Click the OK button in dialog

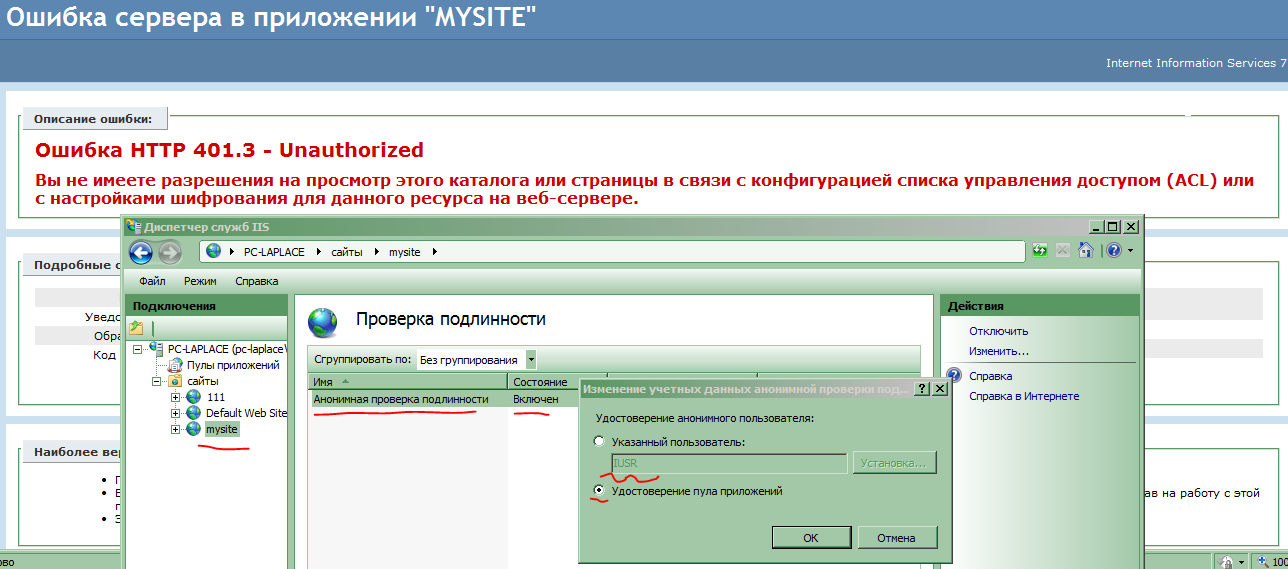click(x=811, y=537)
